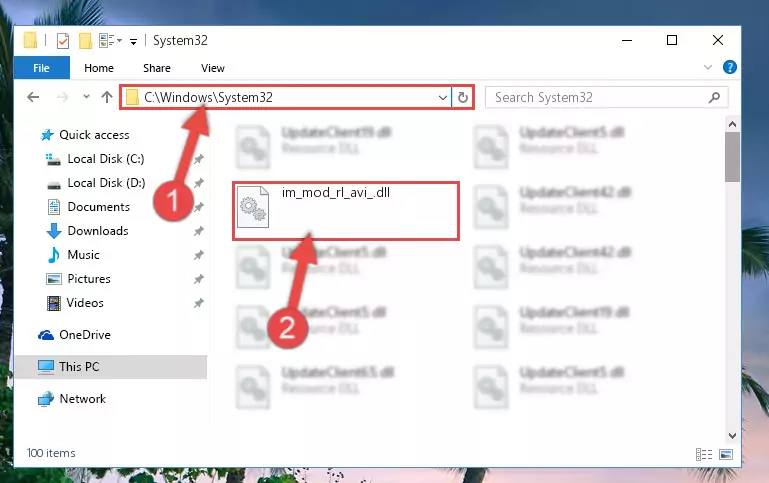
Task: Click the pin icon next to Local Disk (D:)
Action: [199, 183]
